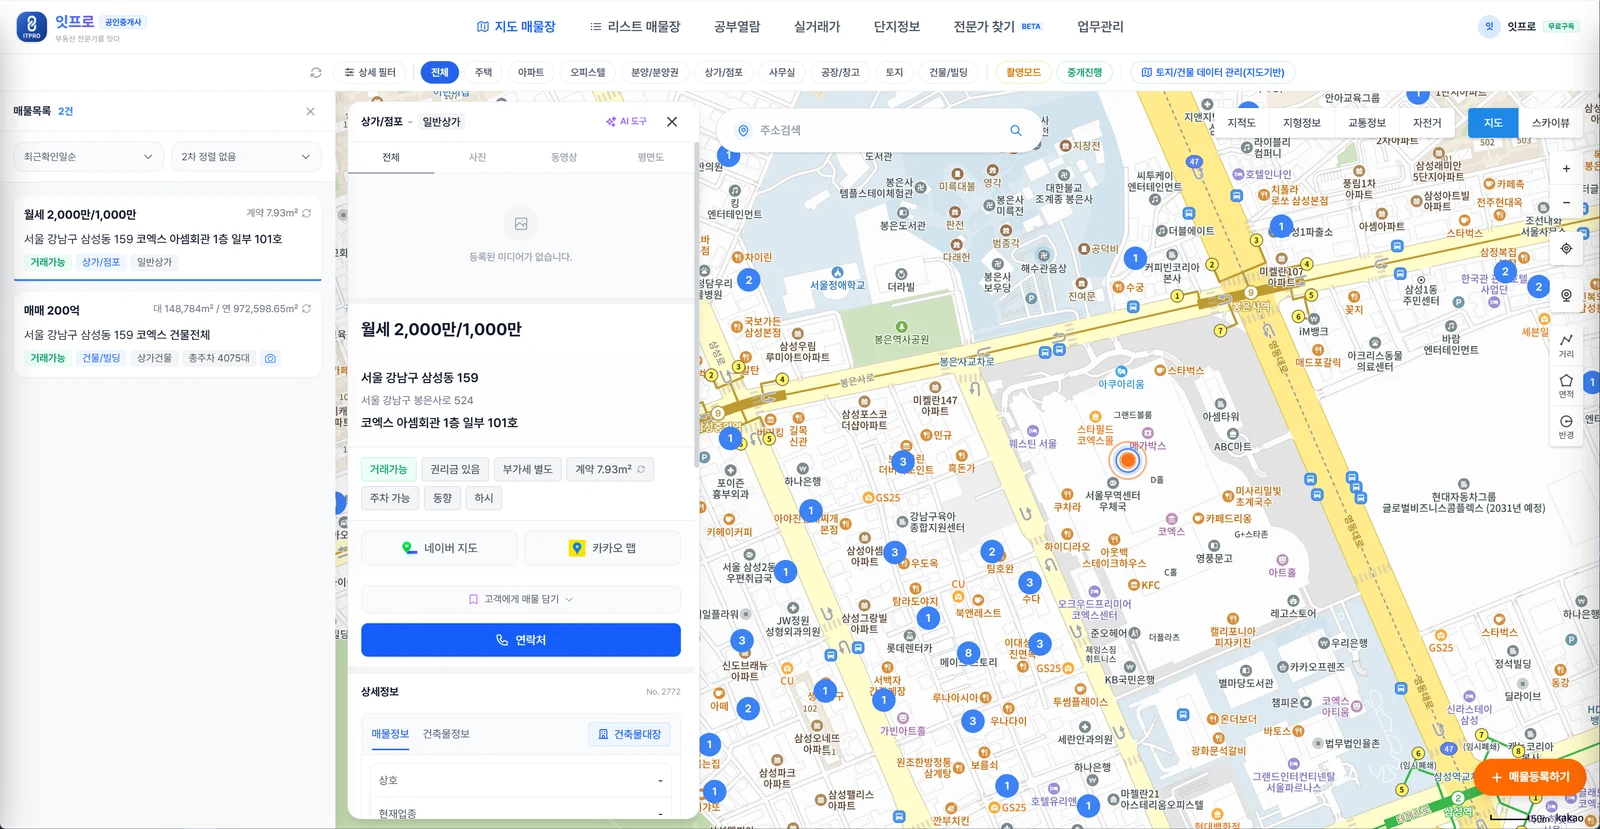Click the empty media placeholder image icon
The image size is (1600, 829).
pyautogui.click(x=521, y=224)
